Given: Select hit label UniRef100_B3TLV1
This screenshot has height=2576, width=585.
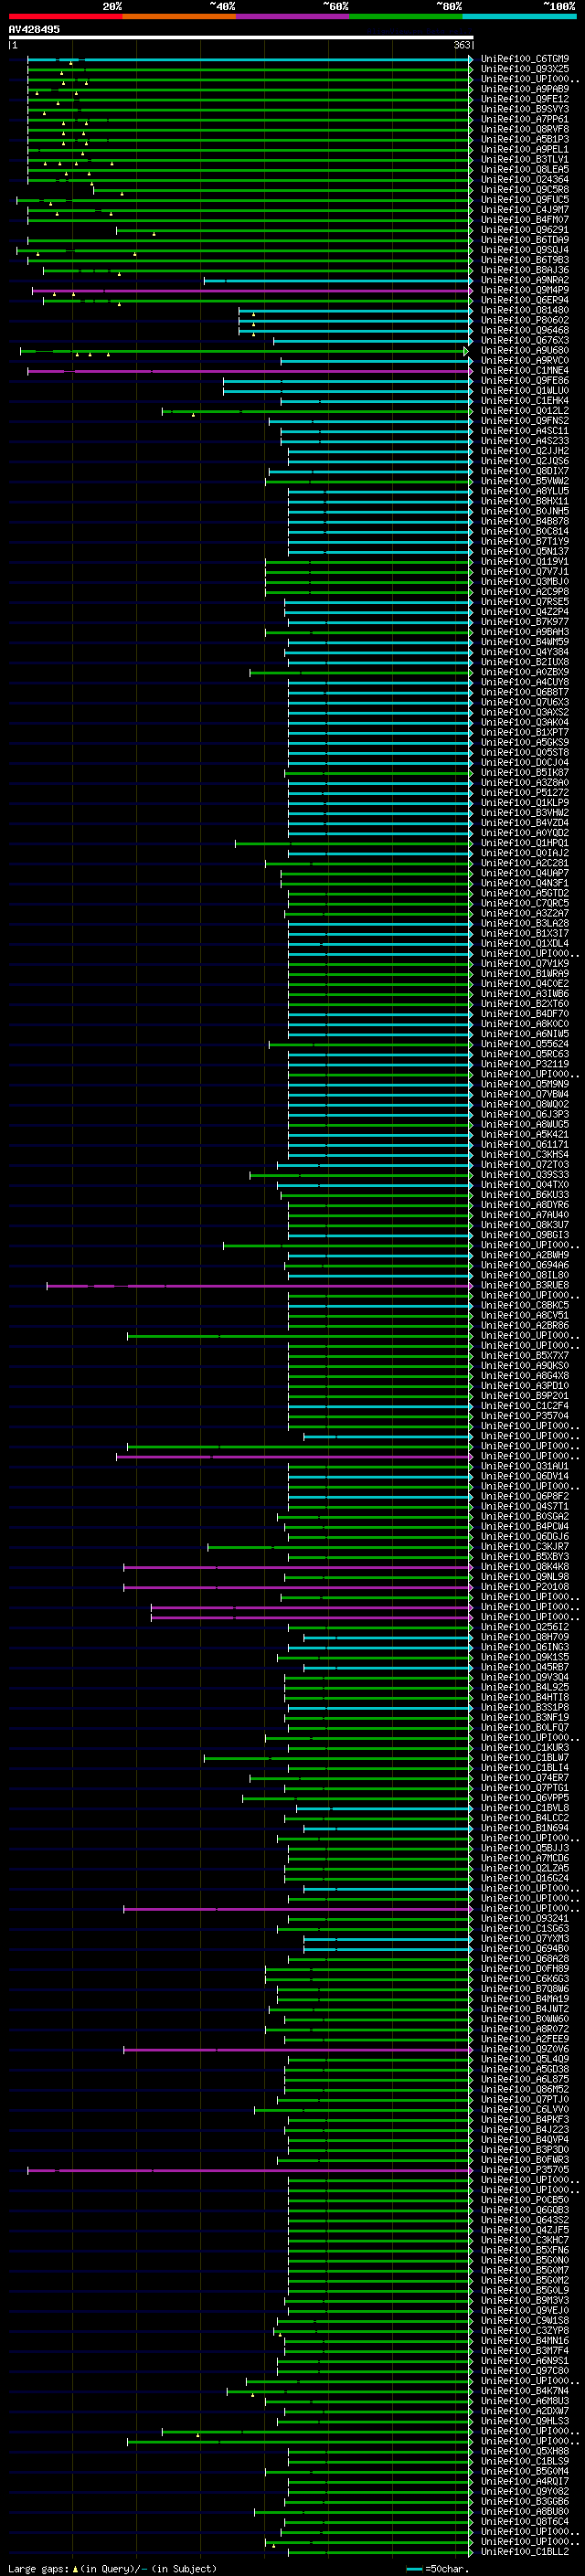Looking at the screenshot, I should (524, 159).
